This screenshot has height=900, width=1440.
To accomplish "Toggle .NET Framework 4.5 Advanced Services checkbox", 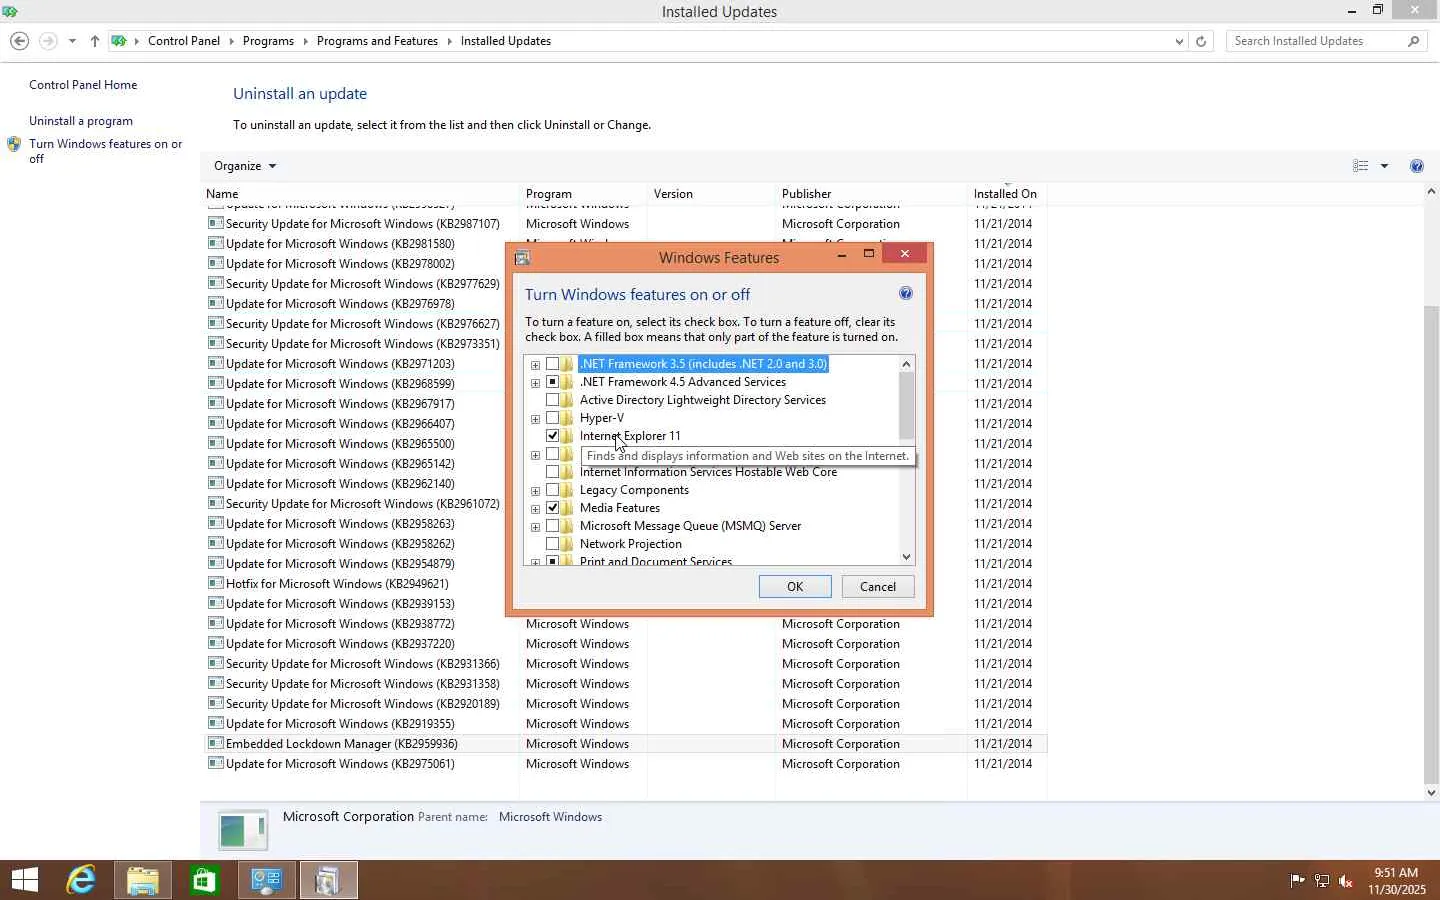I will pos(552,382).
